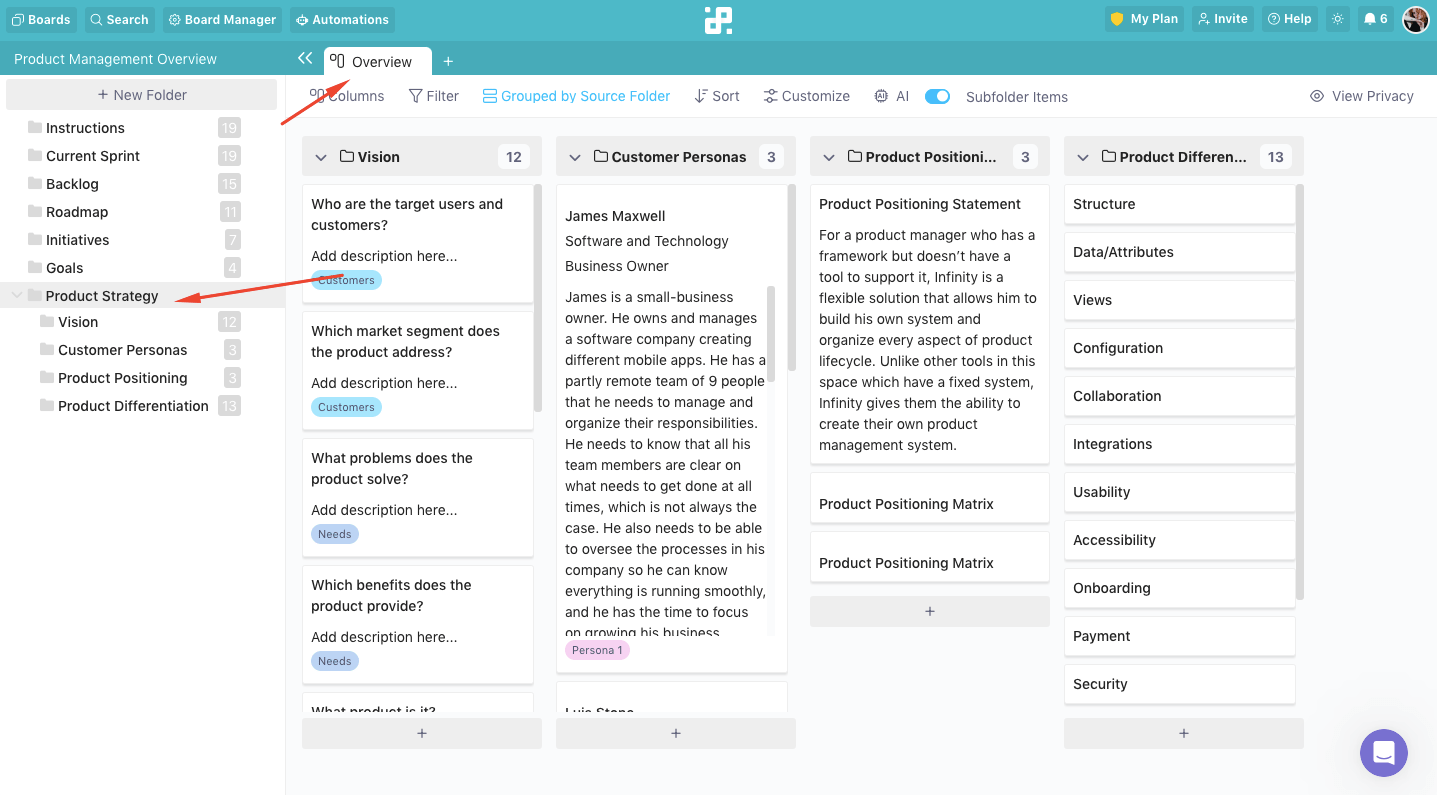
Task: Click the New Folder button
Action: click(141, 93)
